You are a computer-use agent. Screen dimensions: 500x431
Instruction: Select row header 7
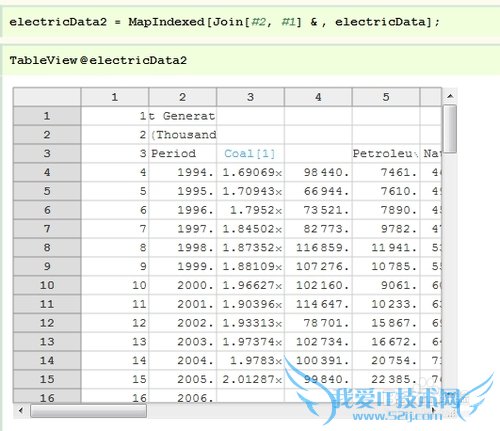47,229
